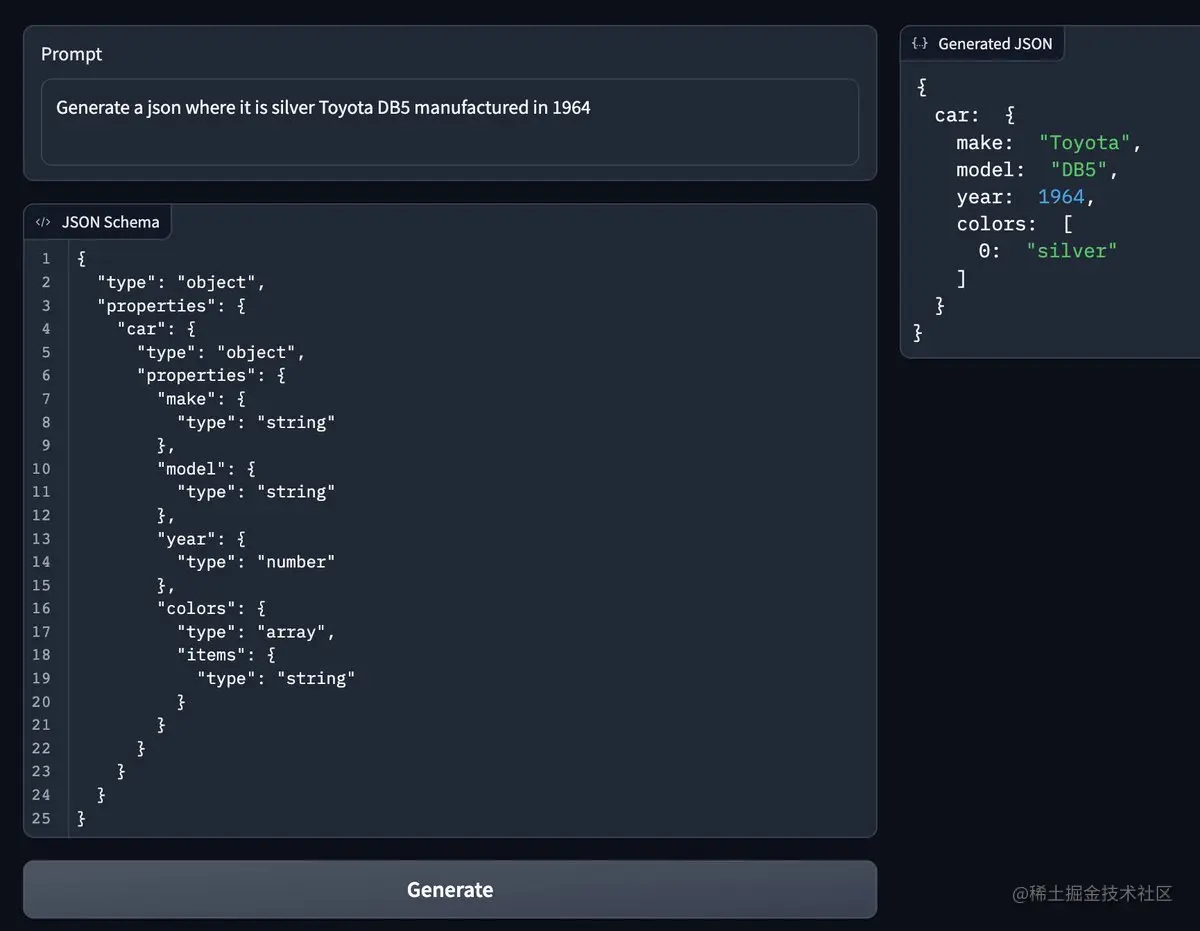Screen dimensions: 1200x931
Task: Click the Generated JSON braces icon
Action: tap(919, 44)
